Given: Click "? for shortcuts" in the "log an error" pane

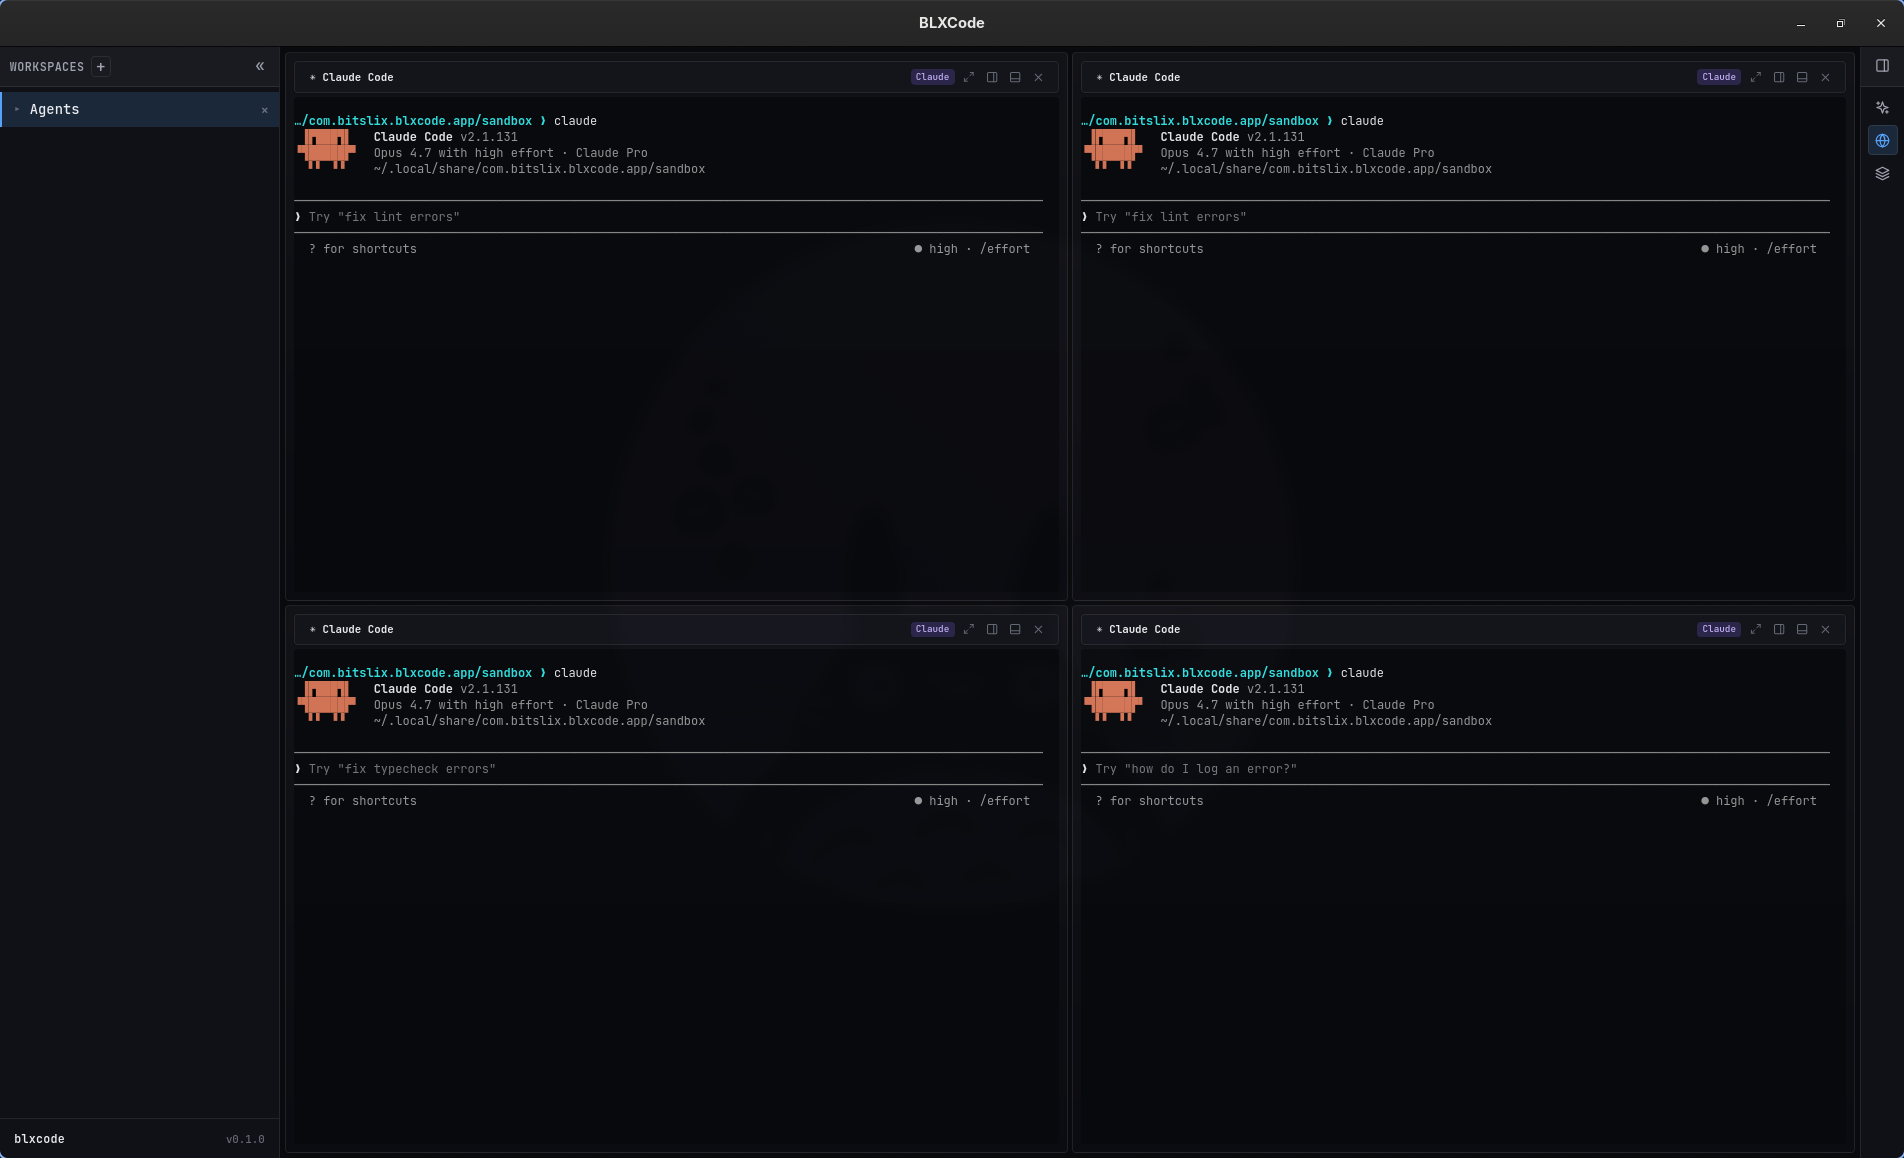Looking at the screenshot, I should (x=1150, y=801).
